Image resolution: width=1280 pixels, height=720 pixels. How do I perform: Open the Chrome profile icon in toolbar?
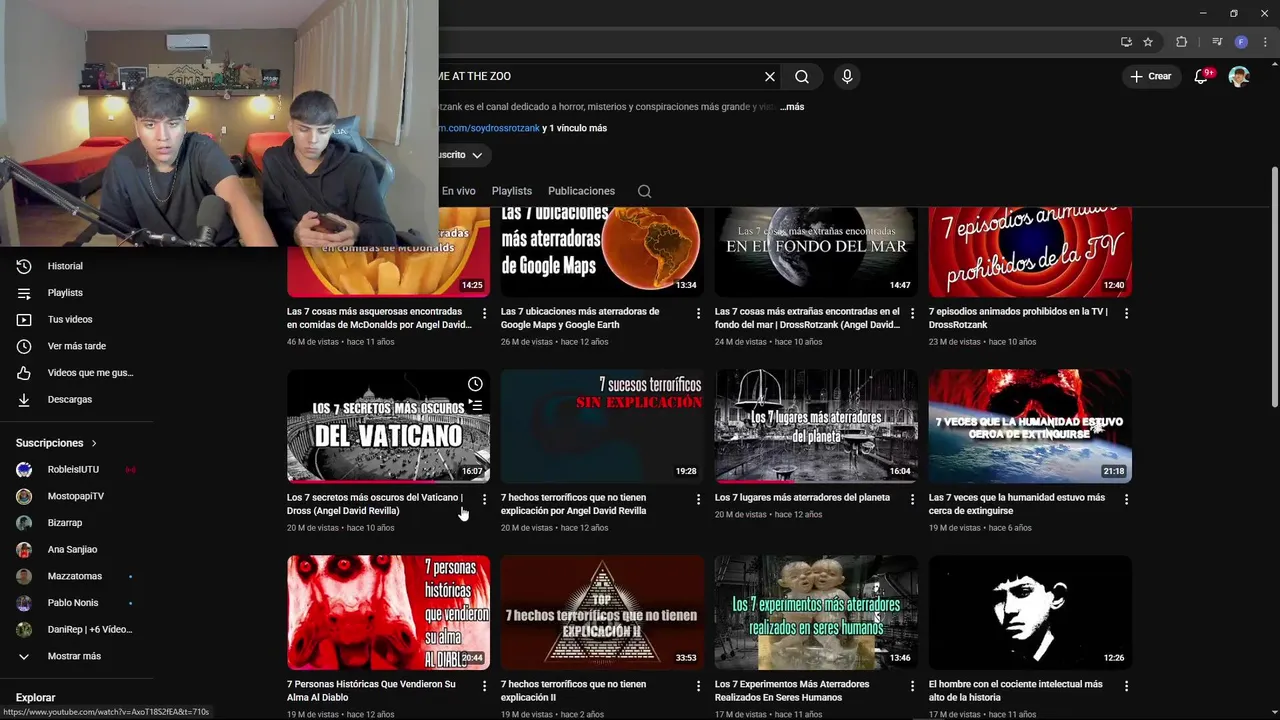1241,42
